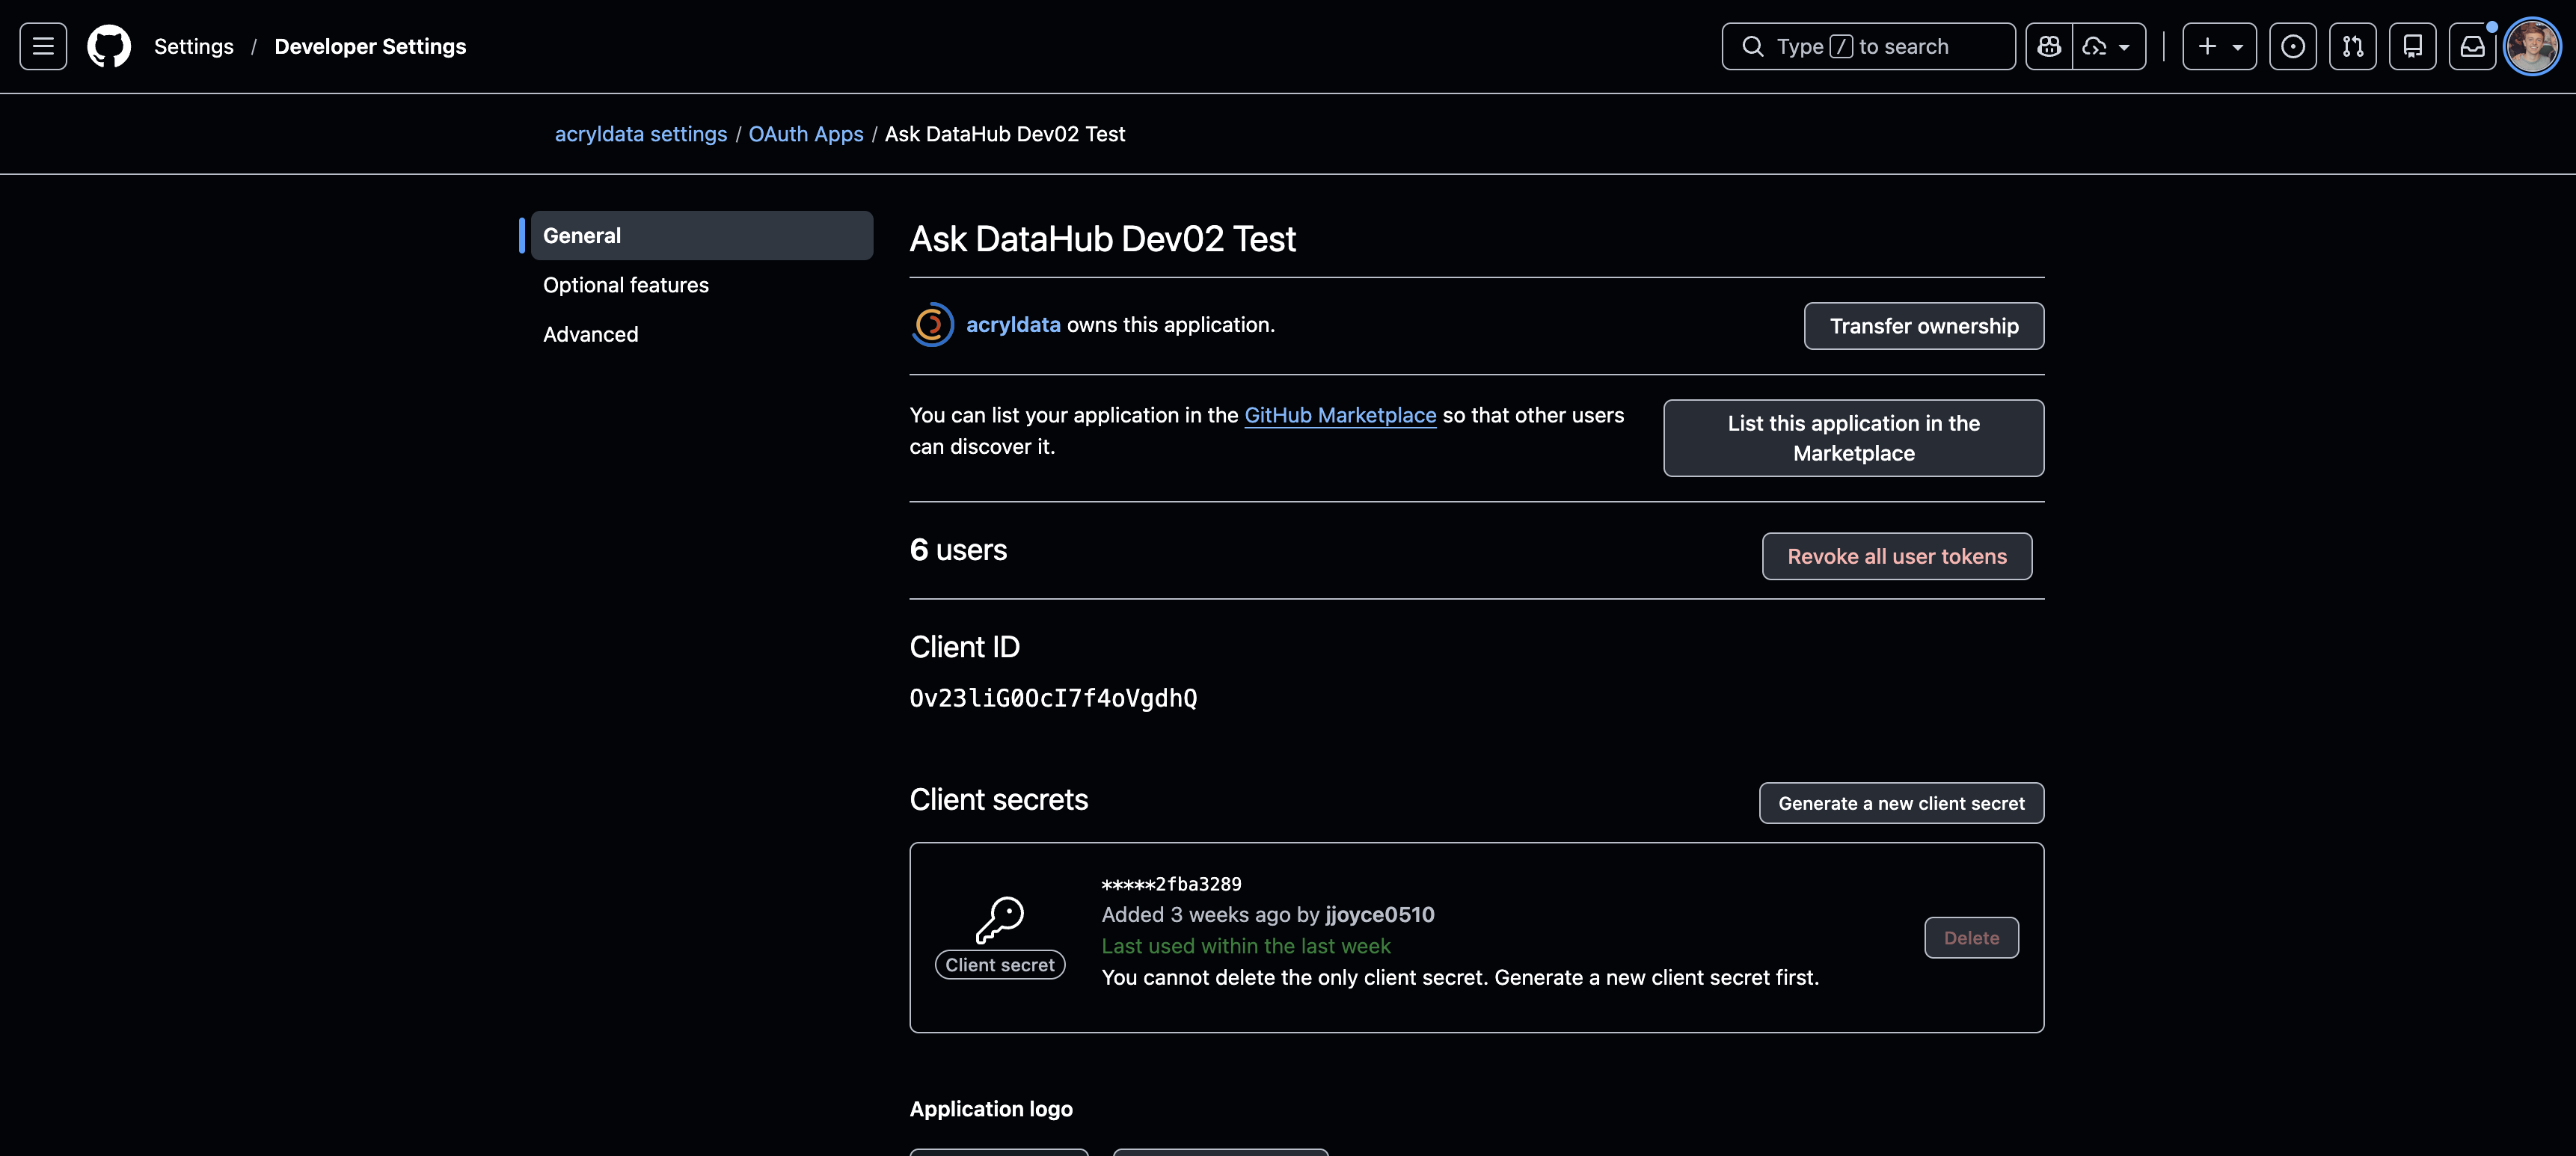2576x1156 pixels.
Task: Click the user profile avatar
Action: (x=2531, y=47)
